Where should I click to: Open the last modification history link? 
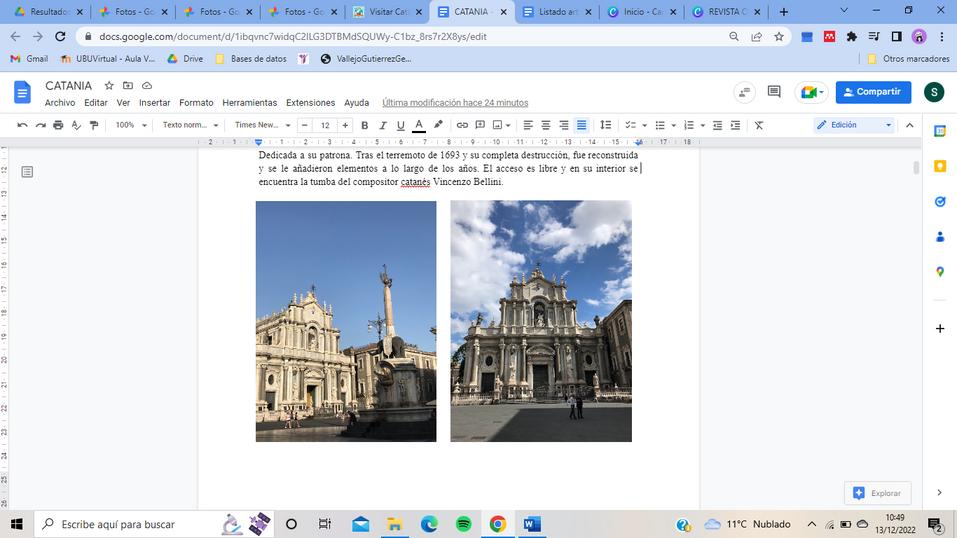tap(455, 103)
